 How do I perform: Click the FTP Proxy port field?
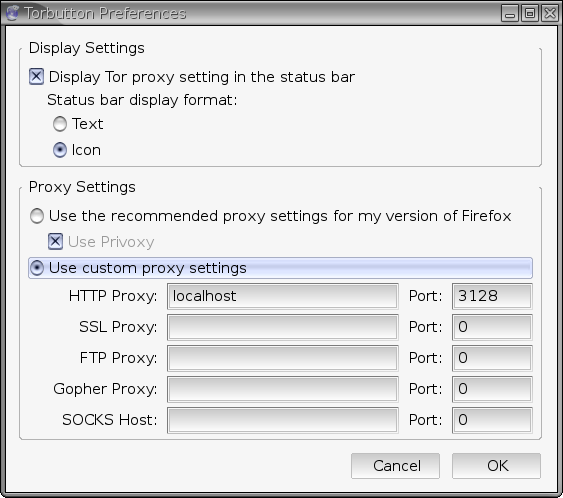click(492, 358)
